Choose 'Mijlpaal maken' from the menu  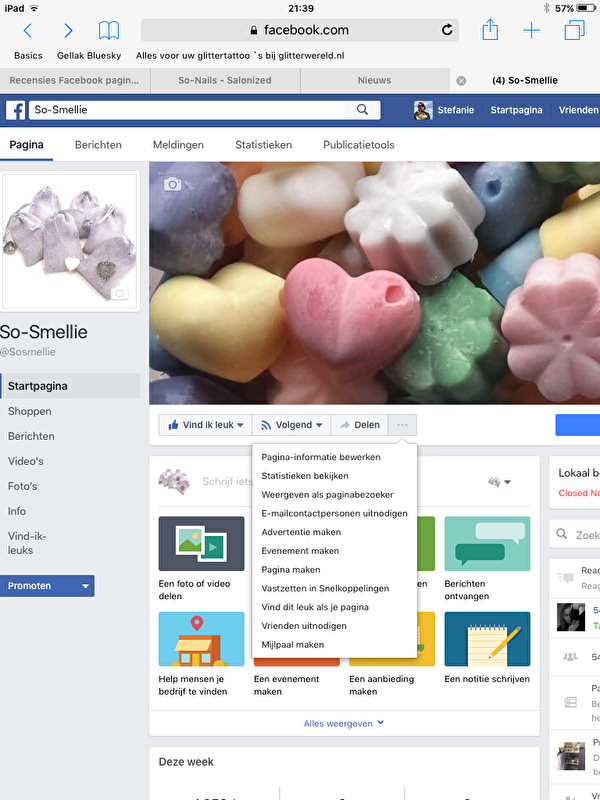293,645
